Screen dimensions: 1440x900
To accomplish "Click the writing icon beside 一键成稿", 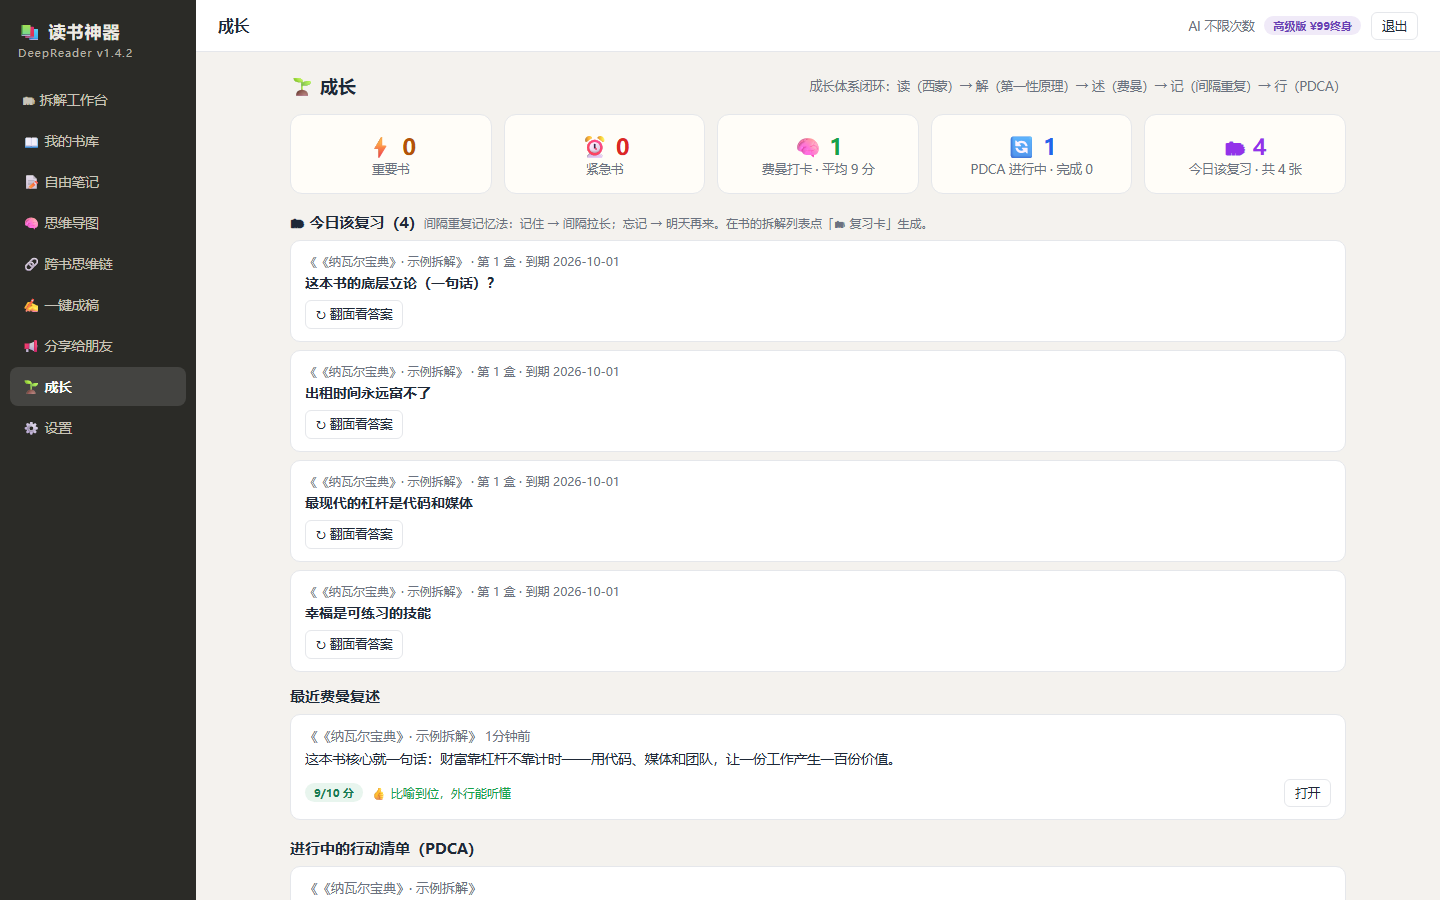I will click(x=31, y=305).
